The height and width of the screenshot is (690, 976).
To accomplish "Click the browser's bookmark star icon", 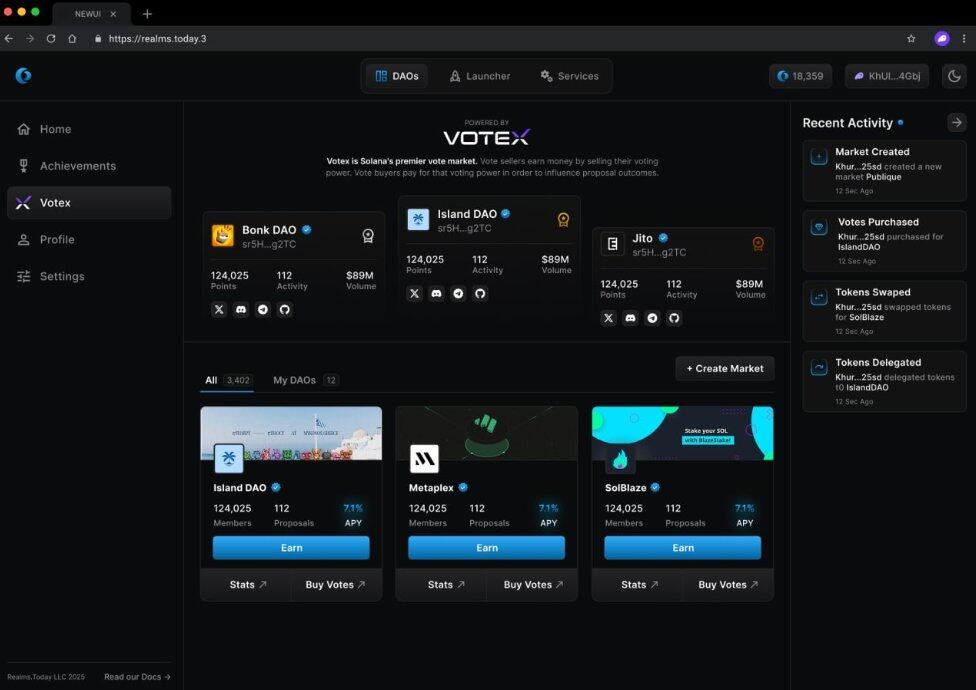I will click(x=911, y=39).
